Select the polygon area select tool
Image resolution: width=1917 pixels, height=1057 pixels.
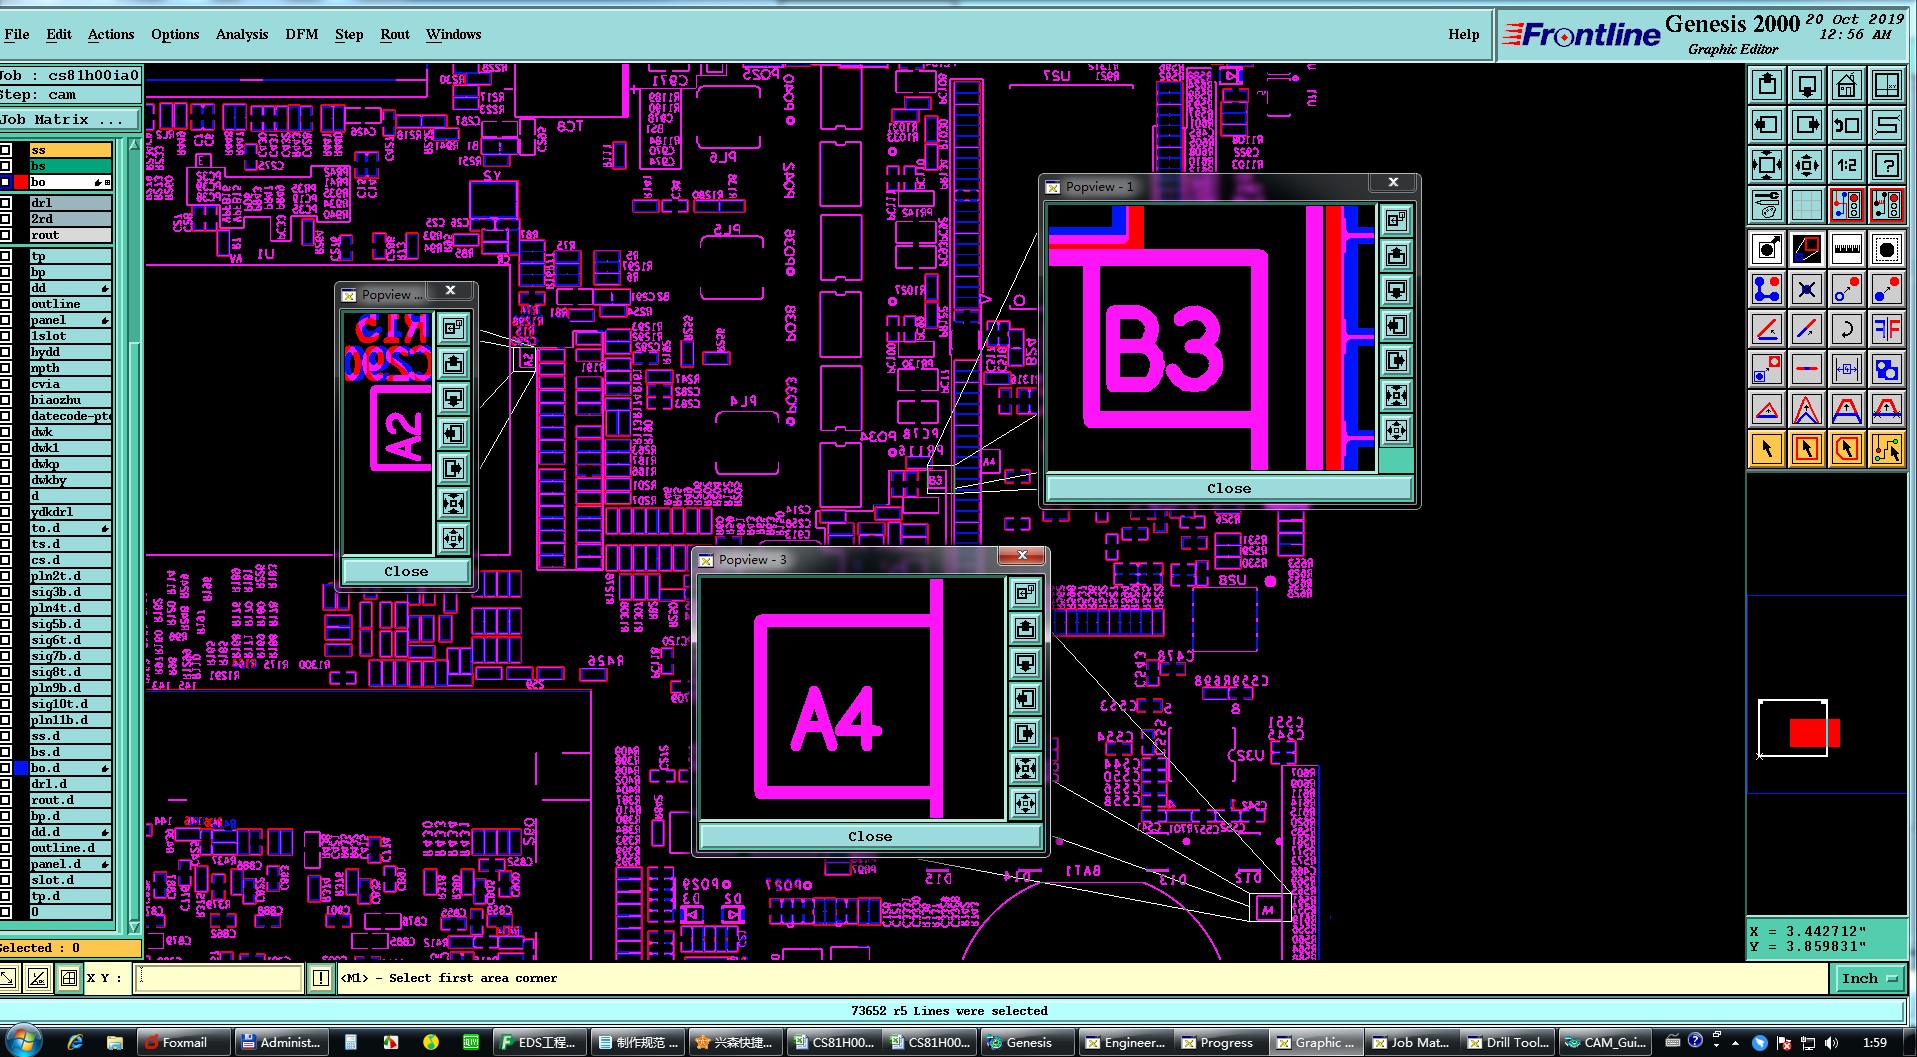click(x=1847, y=449)
